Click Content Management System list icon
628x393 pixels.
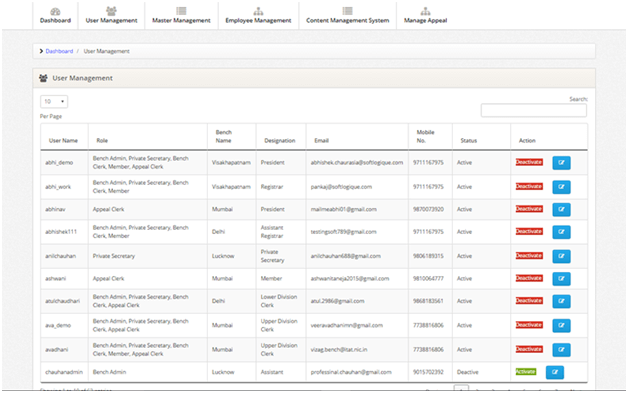347,11
